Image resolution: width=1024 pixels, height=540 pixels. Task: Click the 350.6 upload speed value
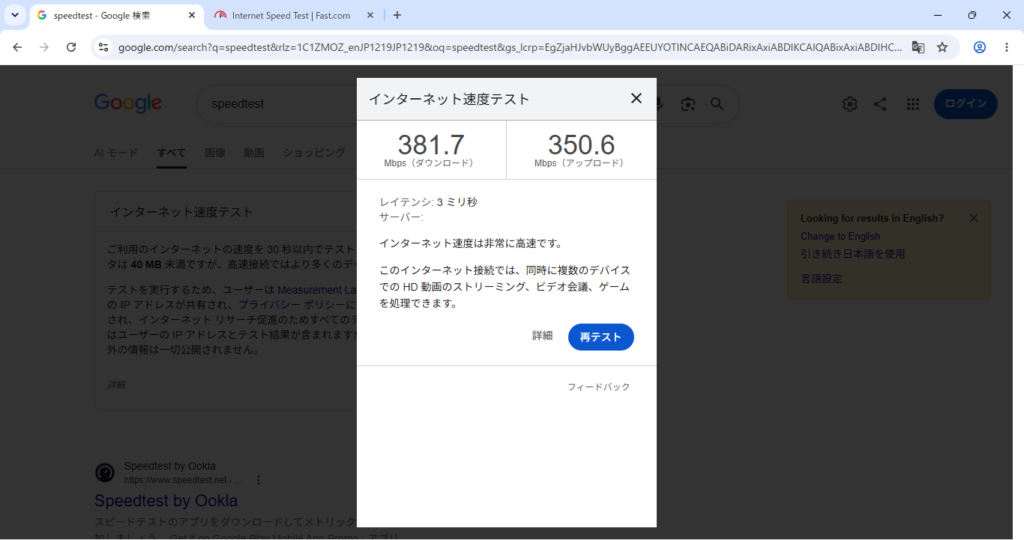pyautogui.click(x=581, y=144)
